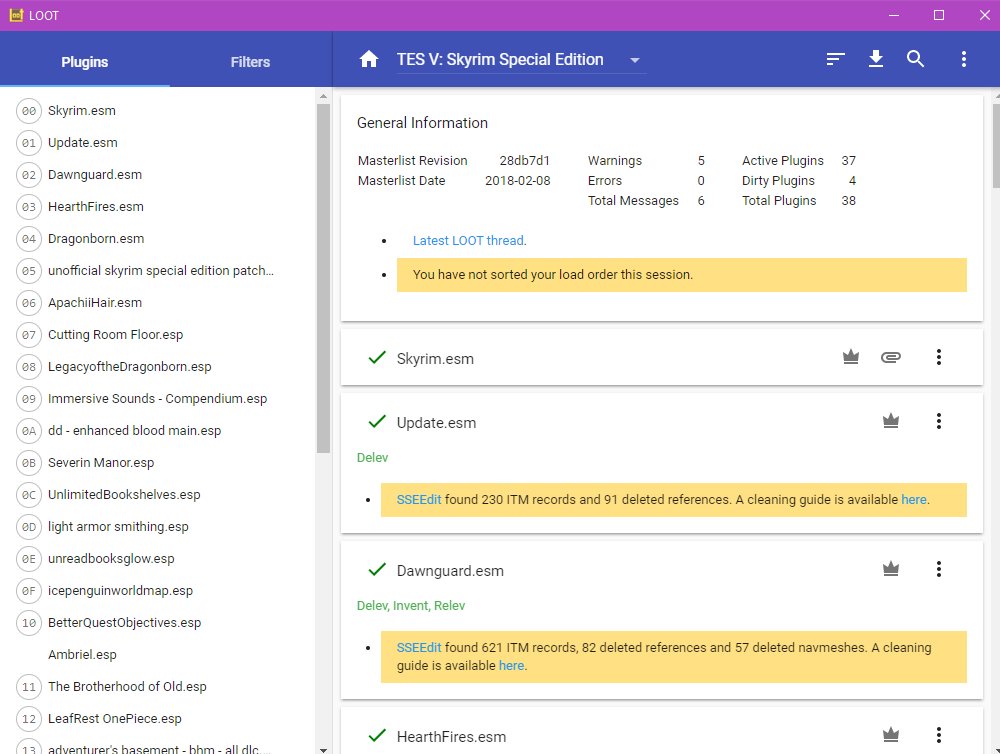Open the main three-dot menu in header
The image size is (1000, 754).
coord(963,60)
